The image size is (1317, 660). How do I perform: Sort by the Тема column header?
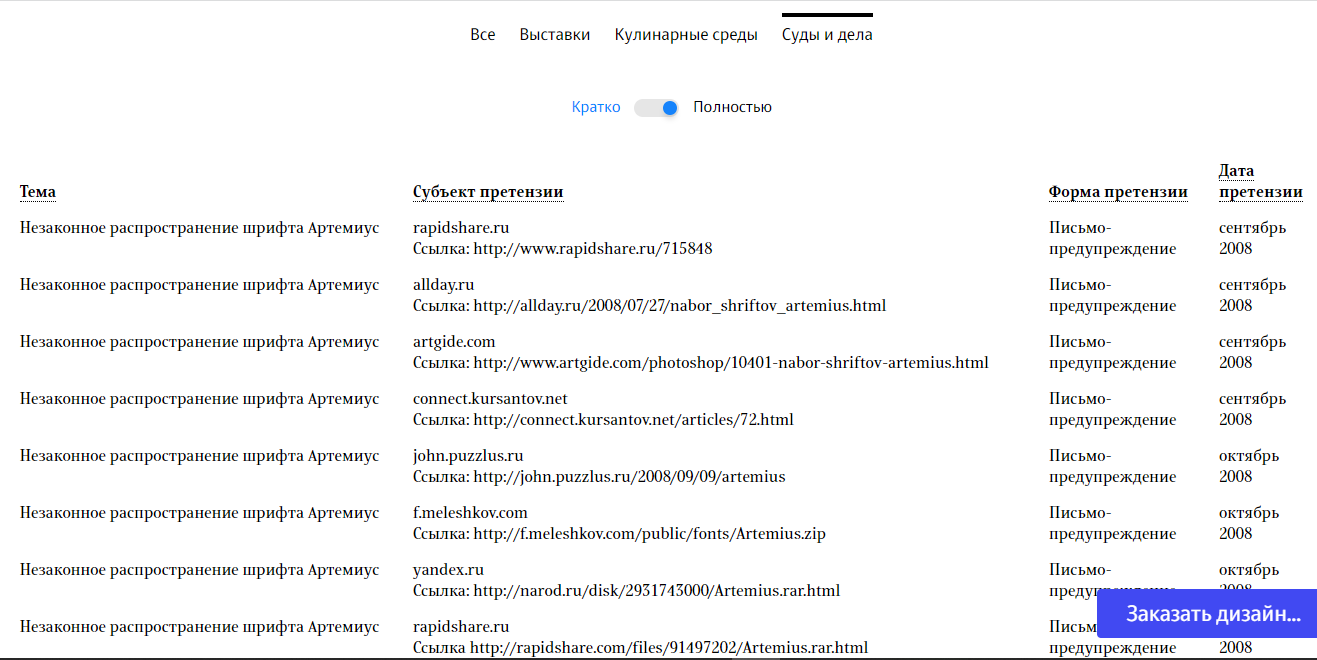(x=38, y=192)
